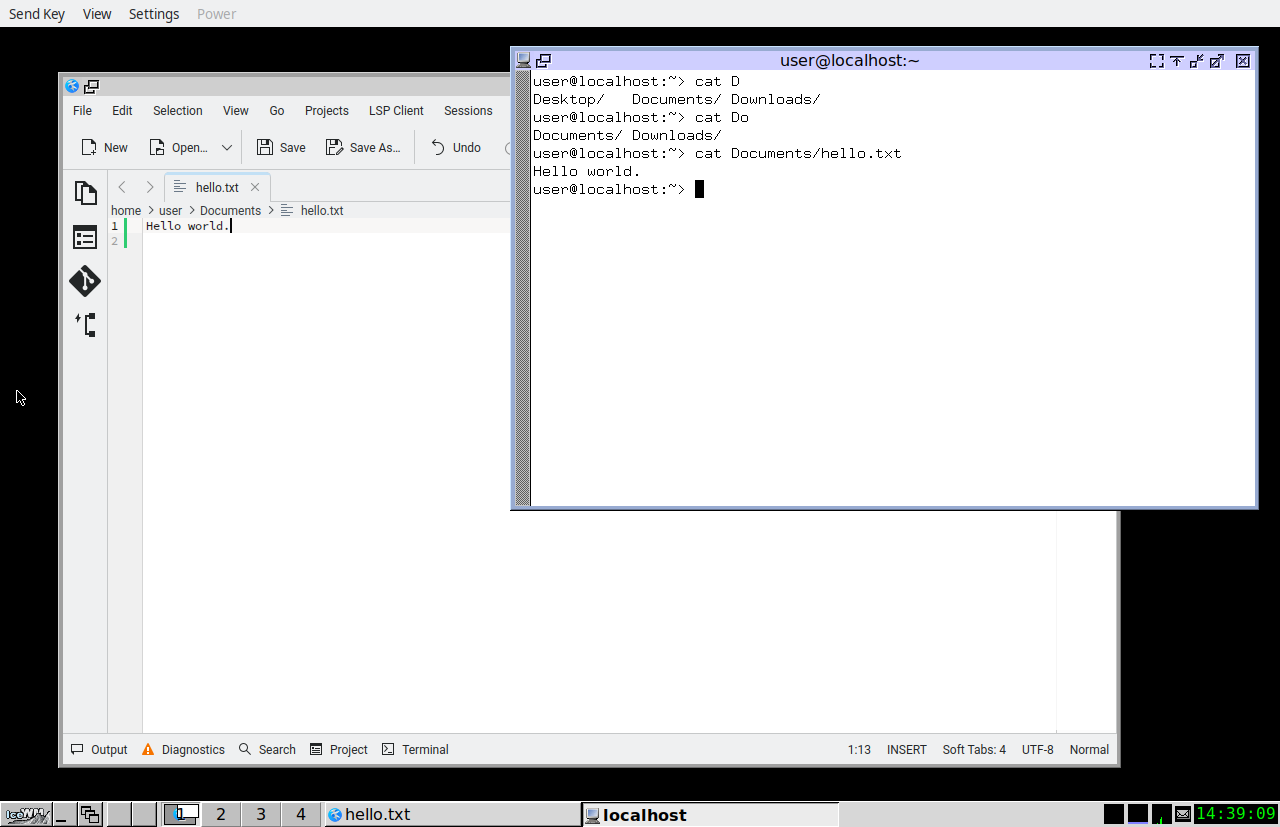Switch to workspace 2
The height and width of the screenshot is (827, 1280).
pyautogui.click(x=221, y=814)
